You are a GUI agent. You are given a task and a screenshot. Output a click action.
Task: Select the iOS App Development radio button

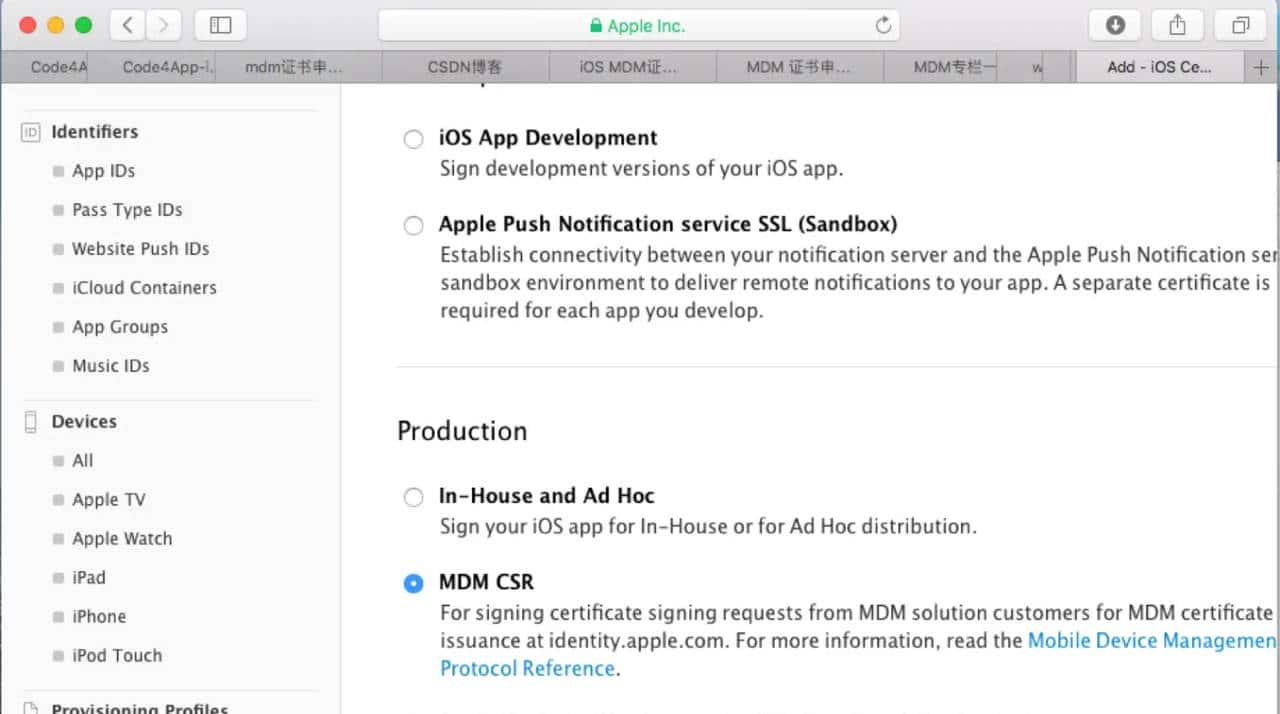413,139
